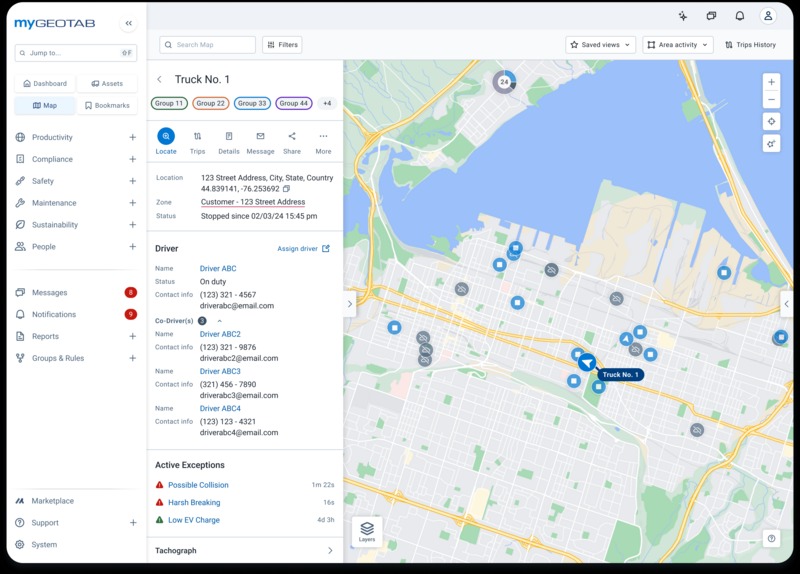Select the Group 44 tag

(x=294, y=104)
